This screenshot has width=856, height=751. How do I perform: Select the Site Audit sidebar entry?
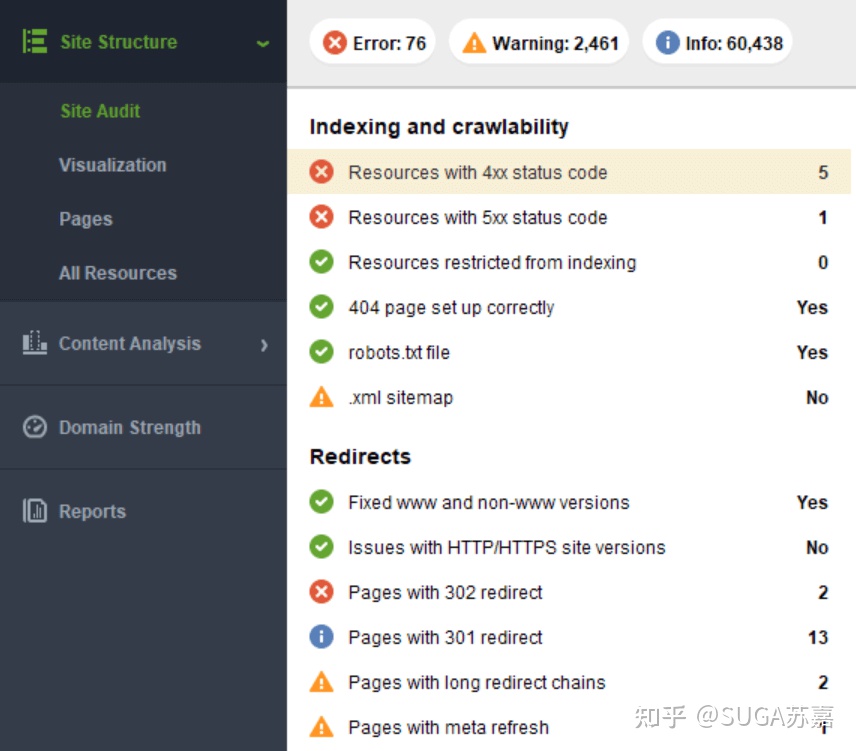coord(100,111)
